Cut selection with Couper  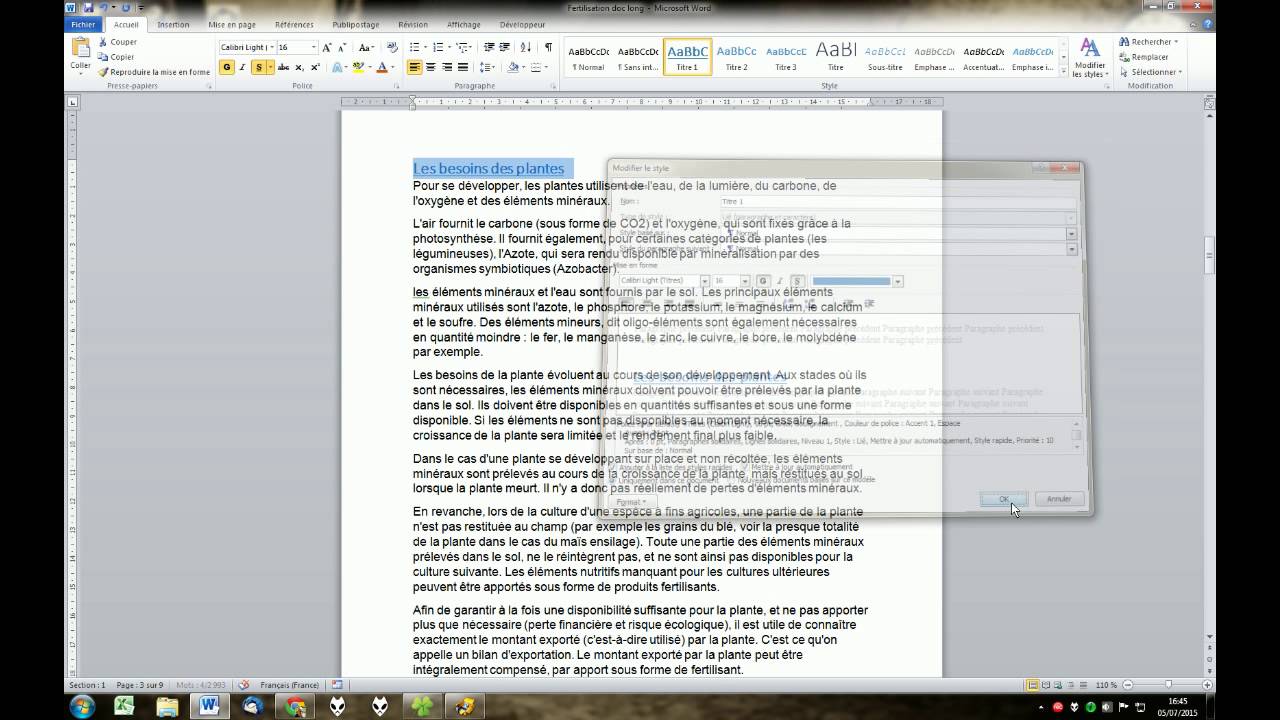pos(117,42)
